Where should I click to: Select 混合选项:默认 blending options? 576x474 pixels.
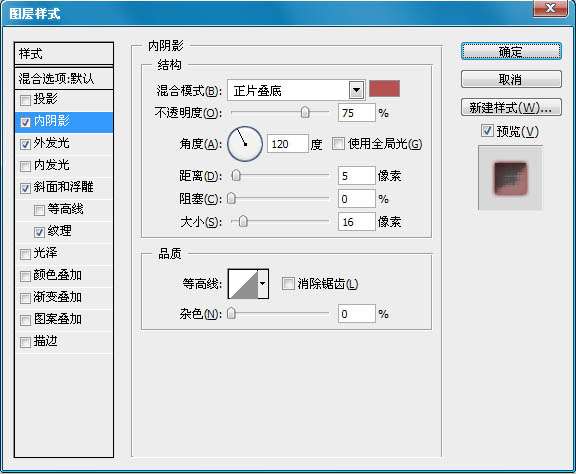tap(64, 78)
